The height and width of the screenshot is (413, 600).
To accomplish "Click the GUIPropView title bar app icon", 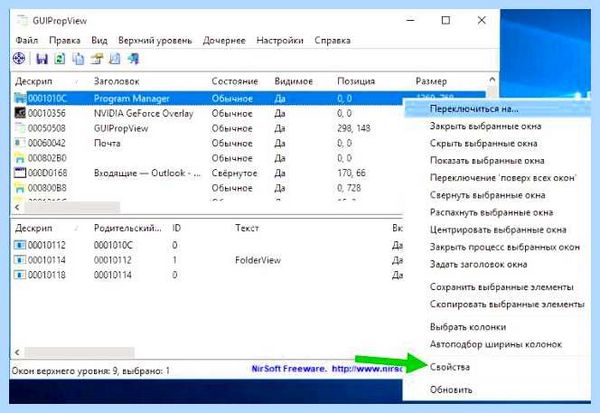I will (23, 20).
